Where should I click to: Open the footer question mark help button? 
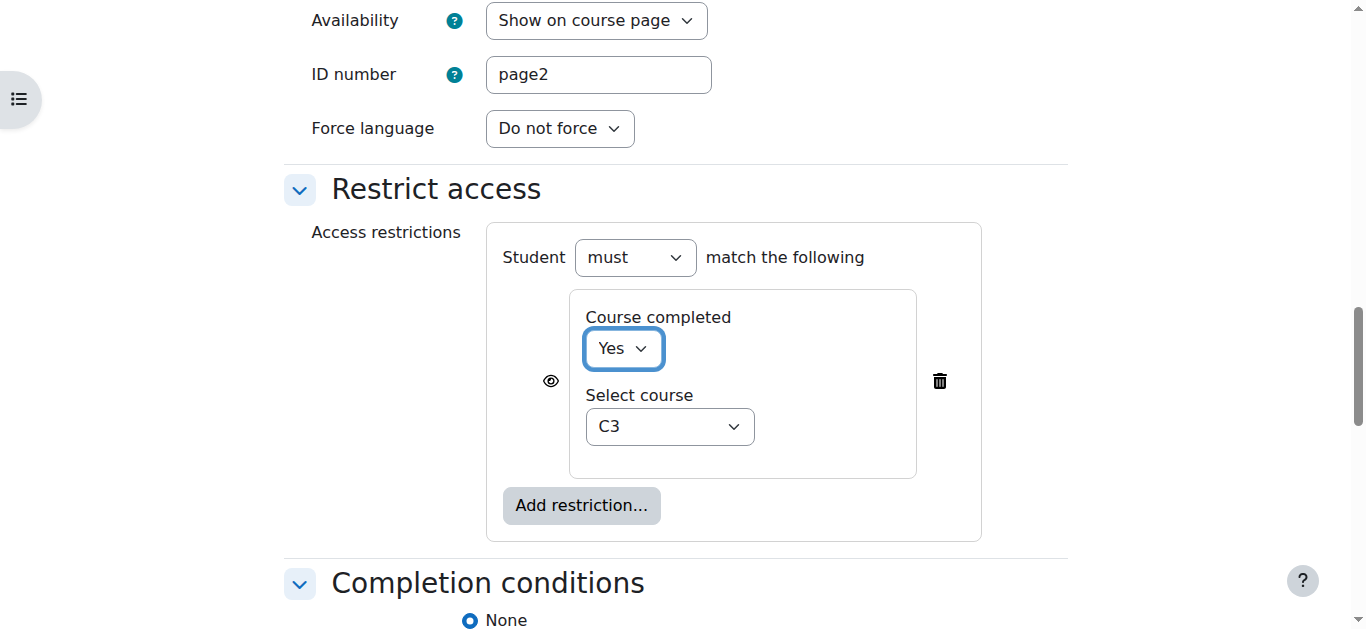1302,581
